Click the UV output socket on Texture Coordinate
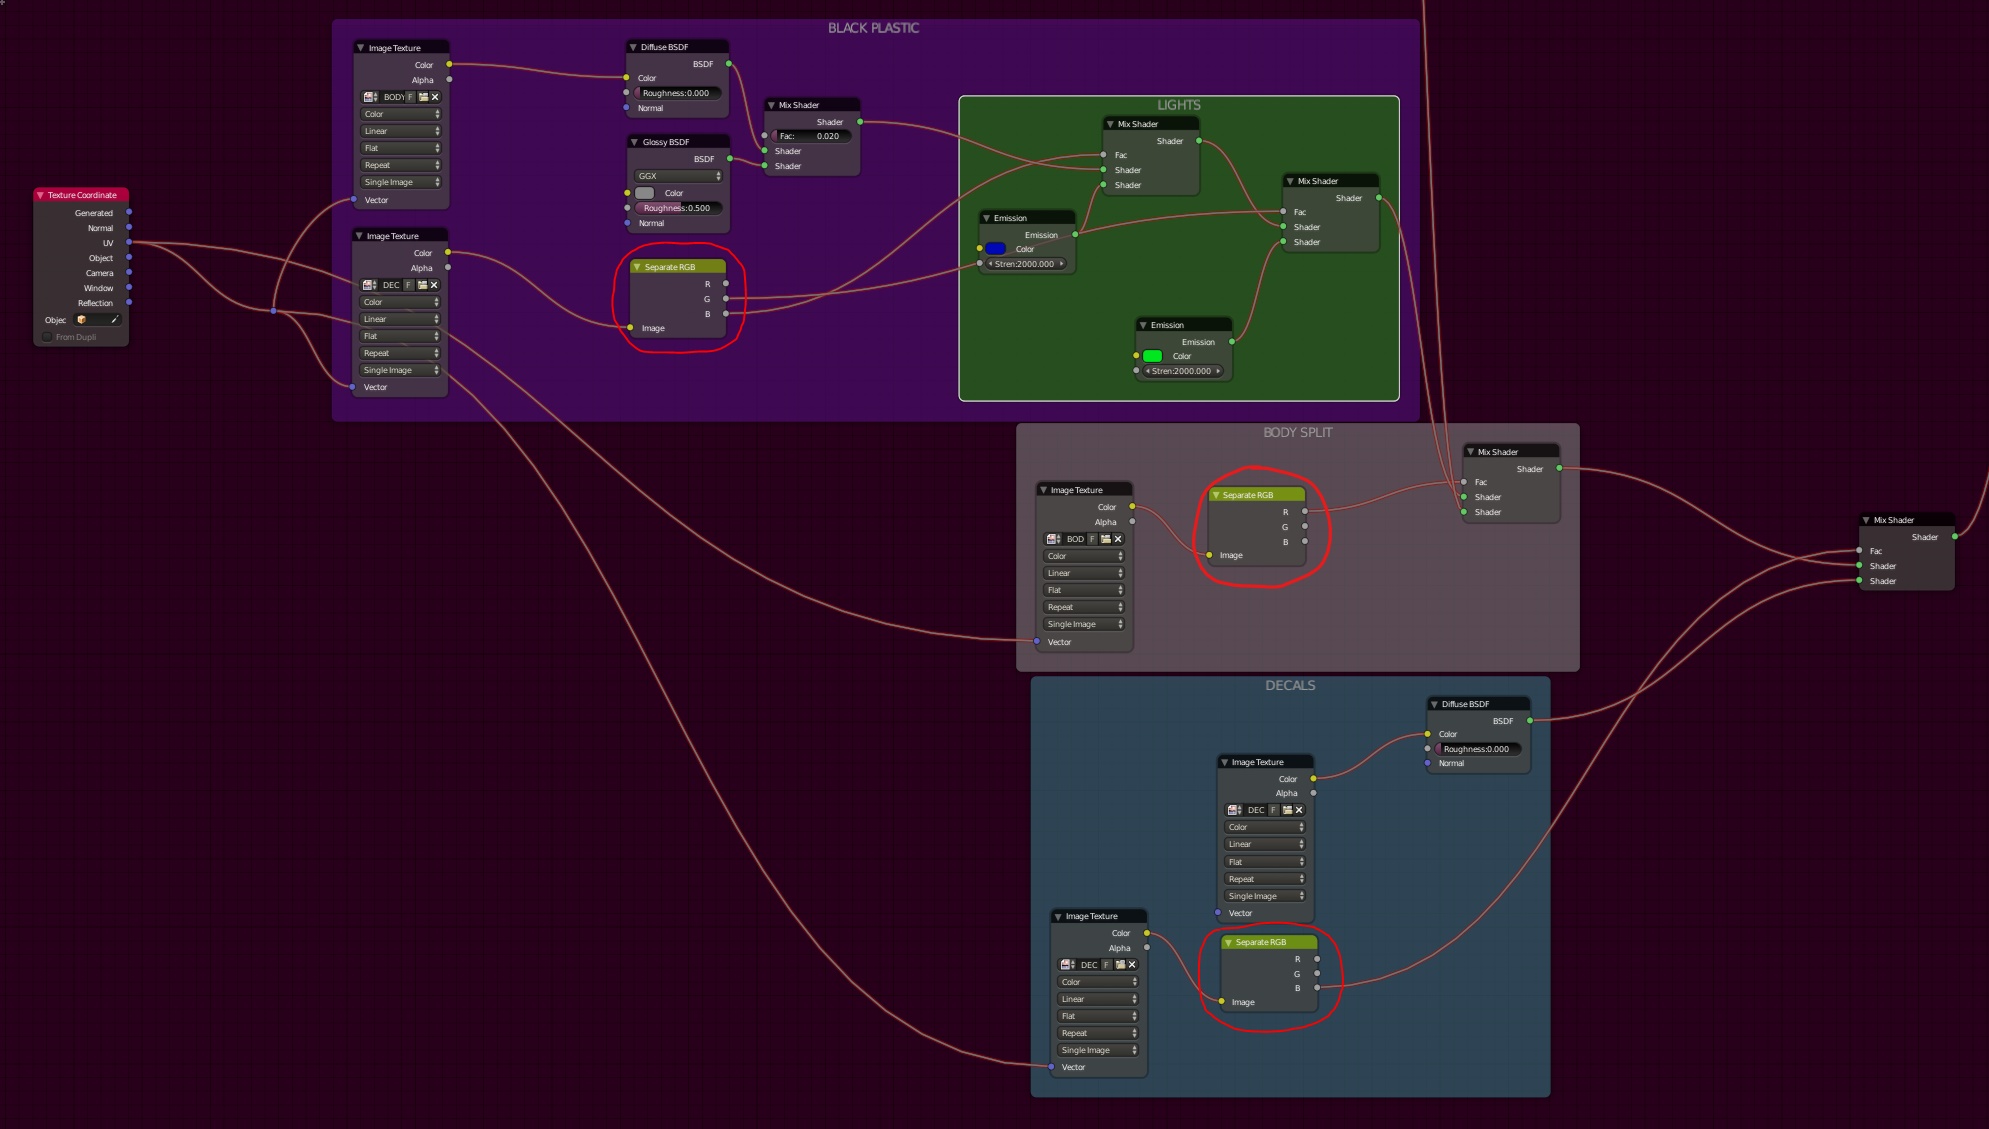This screenshot has width=1989, height=1129. pos(129,242)
